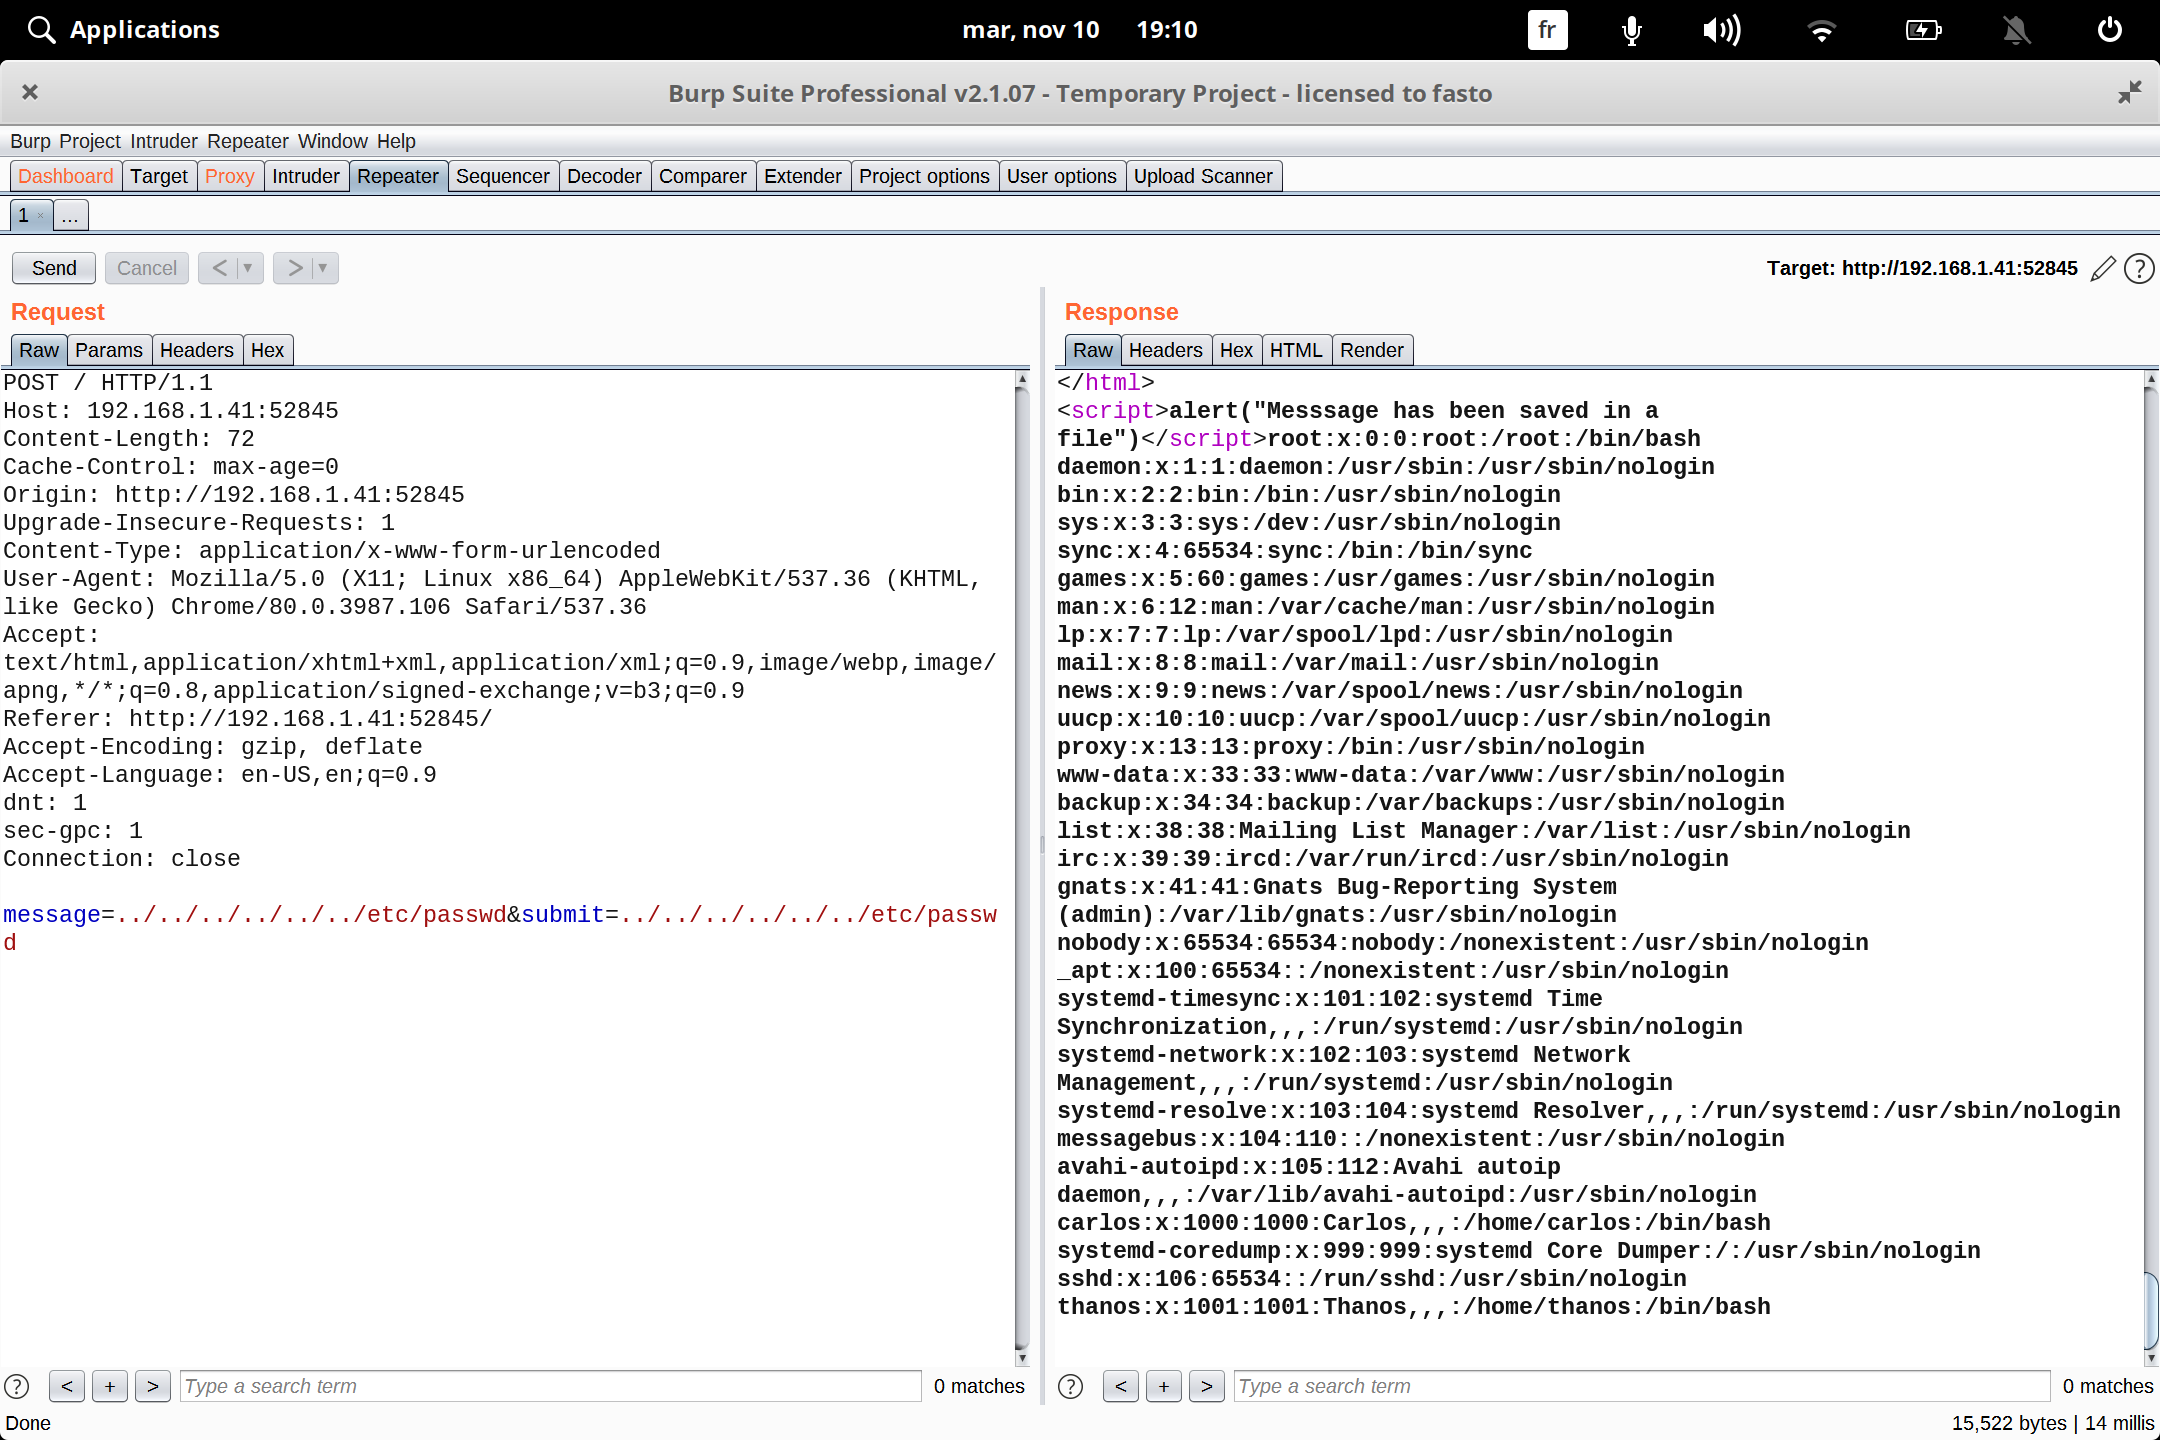Toggle the volume speaker icon
The width and height of the screenshot is (2160, 1440).
pyautogui.click(x=1721, y=30)
